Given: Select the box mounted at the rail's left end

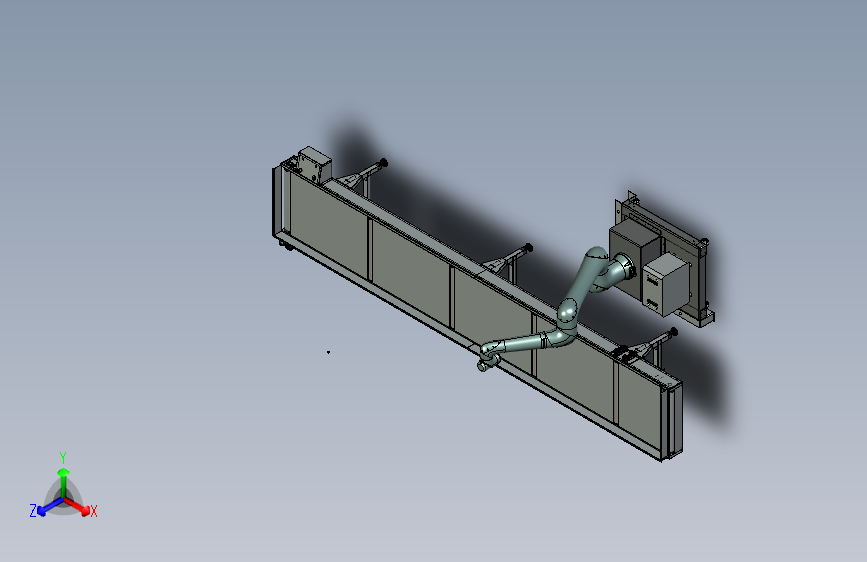Looking at the screenshot, I should pos(314,163).
